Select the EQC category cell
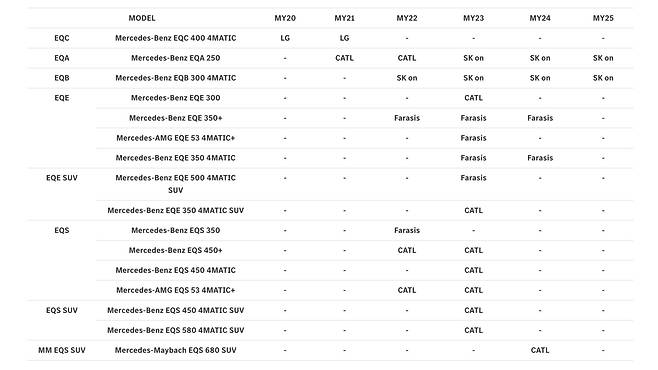The image size is (658, 370). [x=62, y=38]
